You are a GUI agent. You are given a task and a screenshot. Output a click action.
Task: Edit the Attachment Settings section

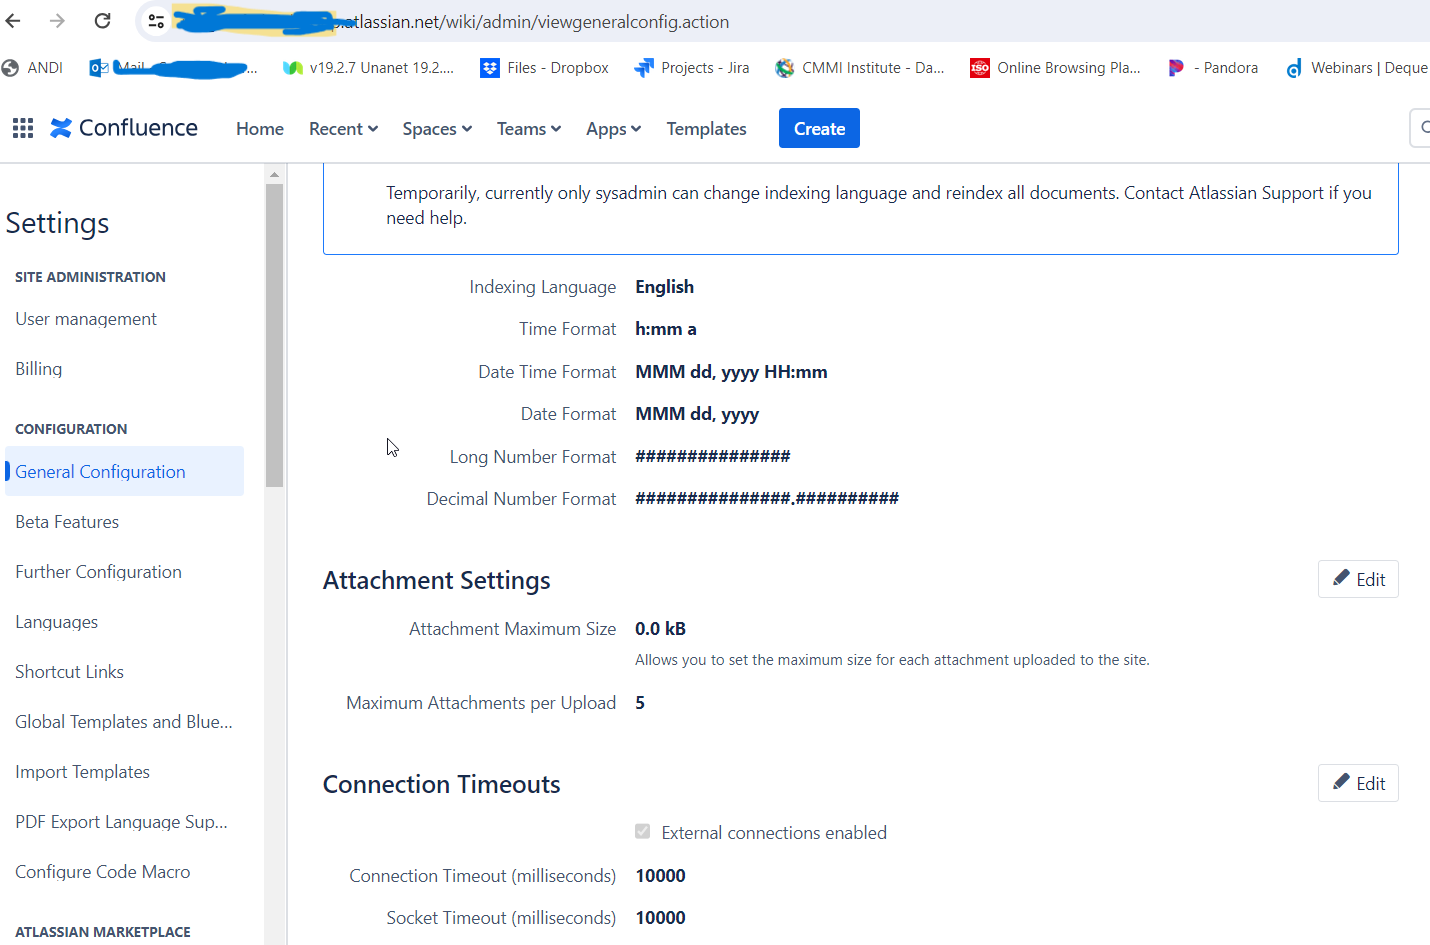pyautogui.click(x=1358, y=579)
